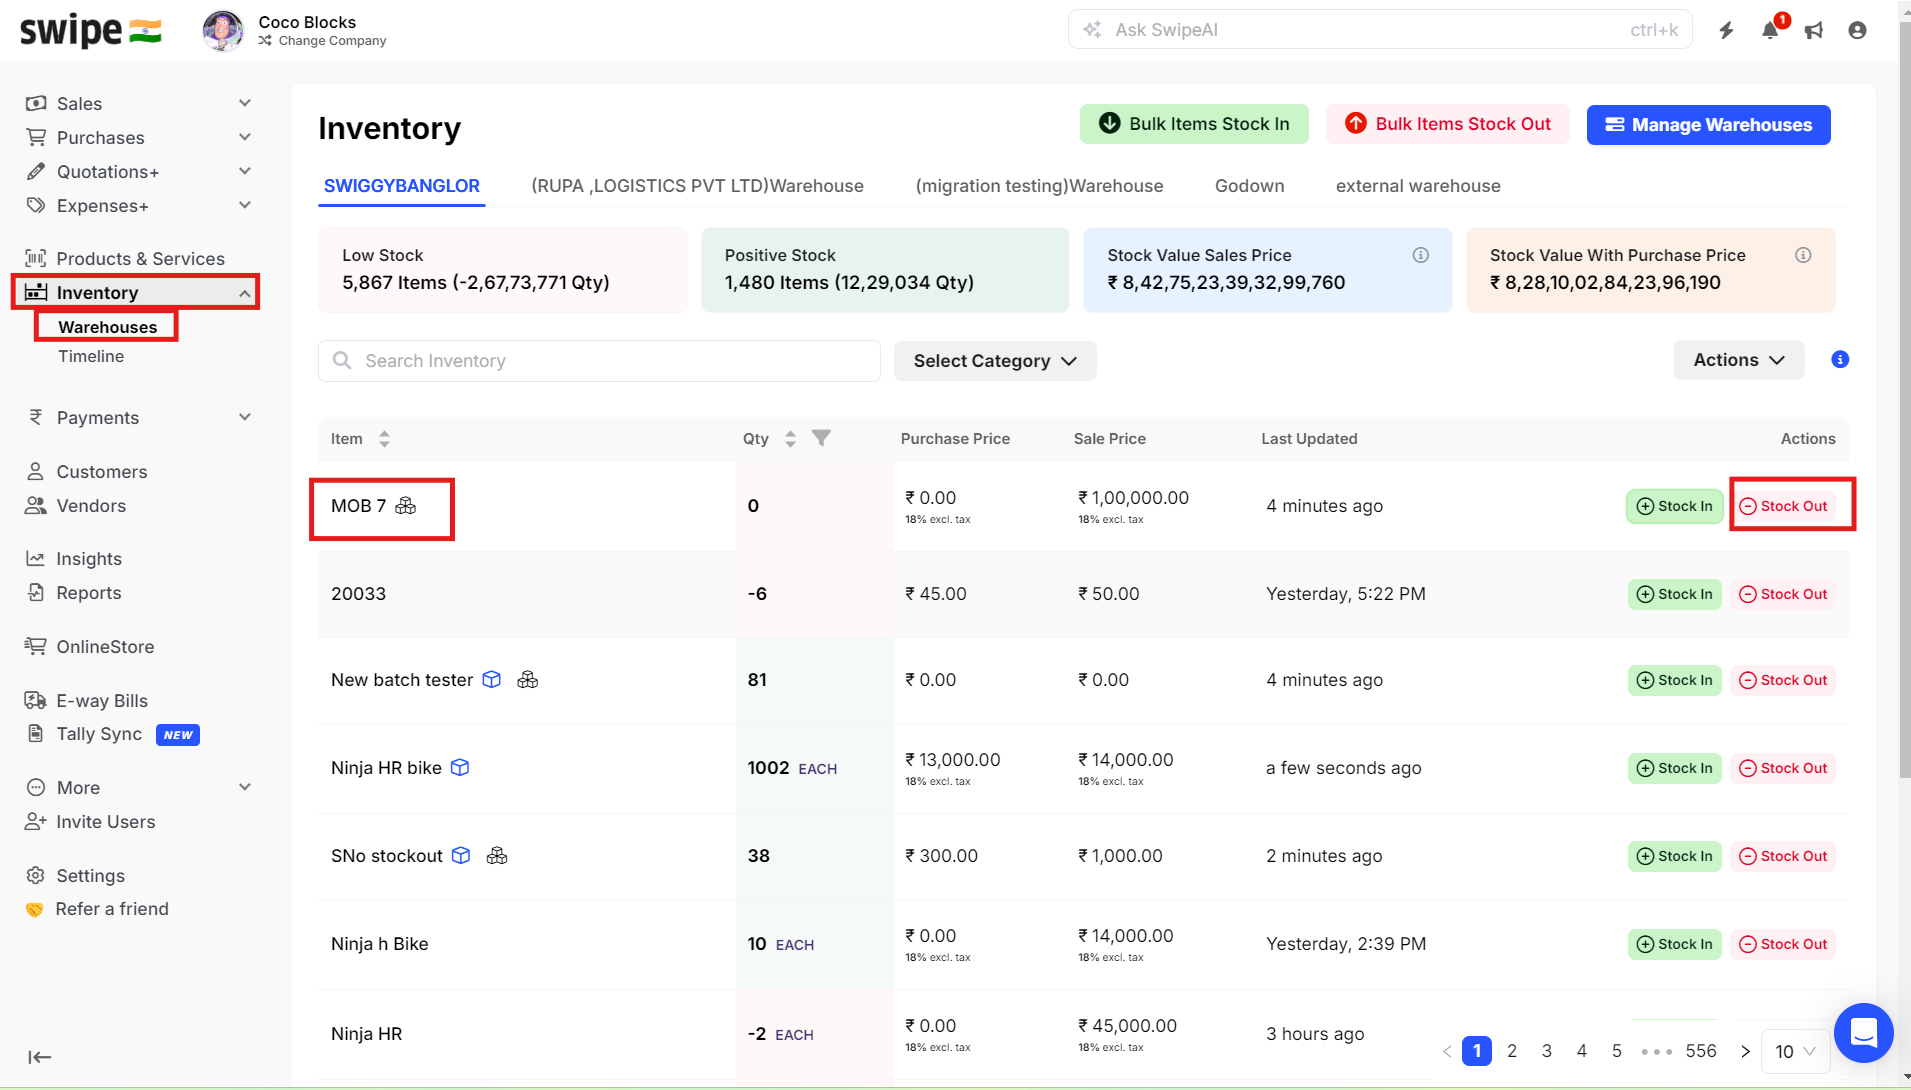Switch to the Godown warehouse tab

point(1249,186)
